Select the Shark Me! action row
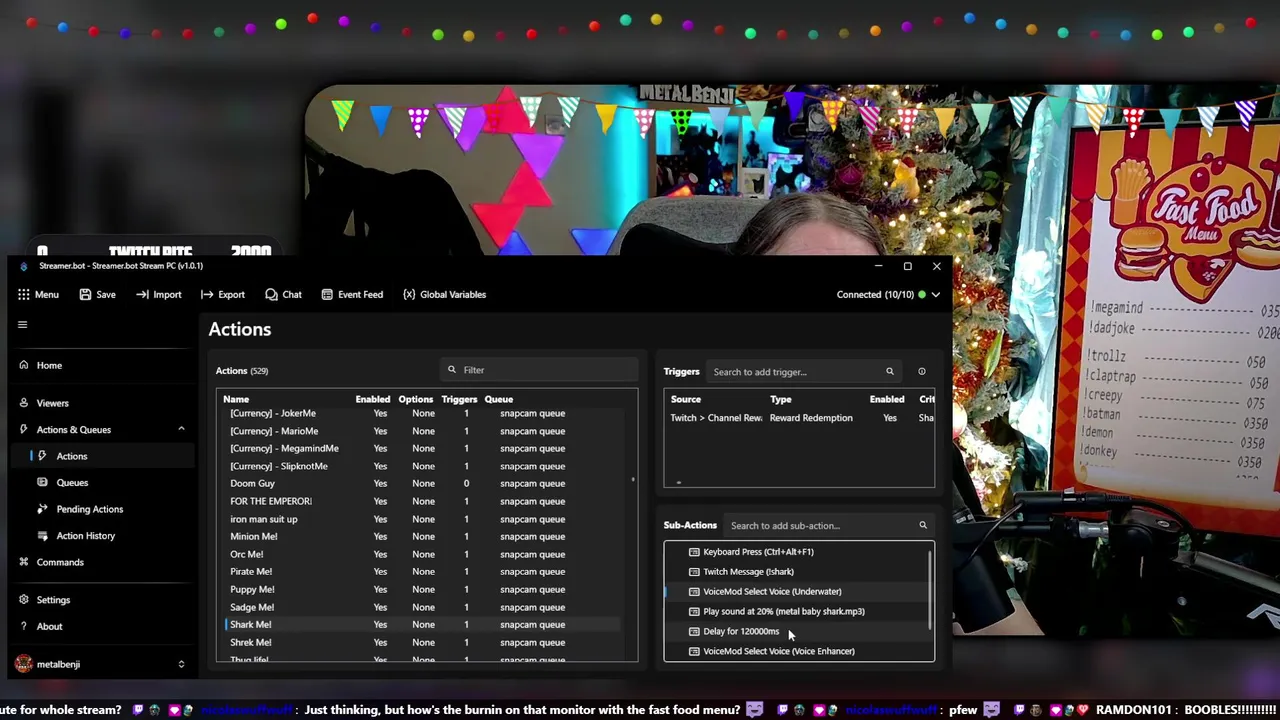 pos(422,624)
